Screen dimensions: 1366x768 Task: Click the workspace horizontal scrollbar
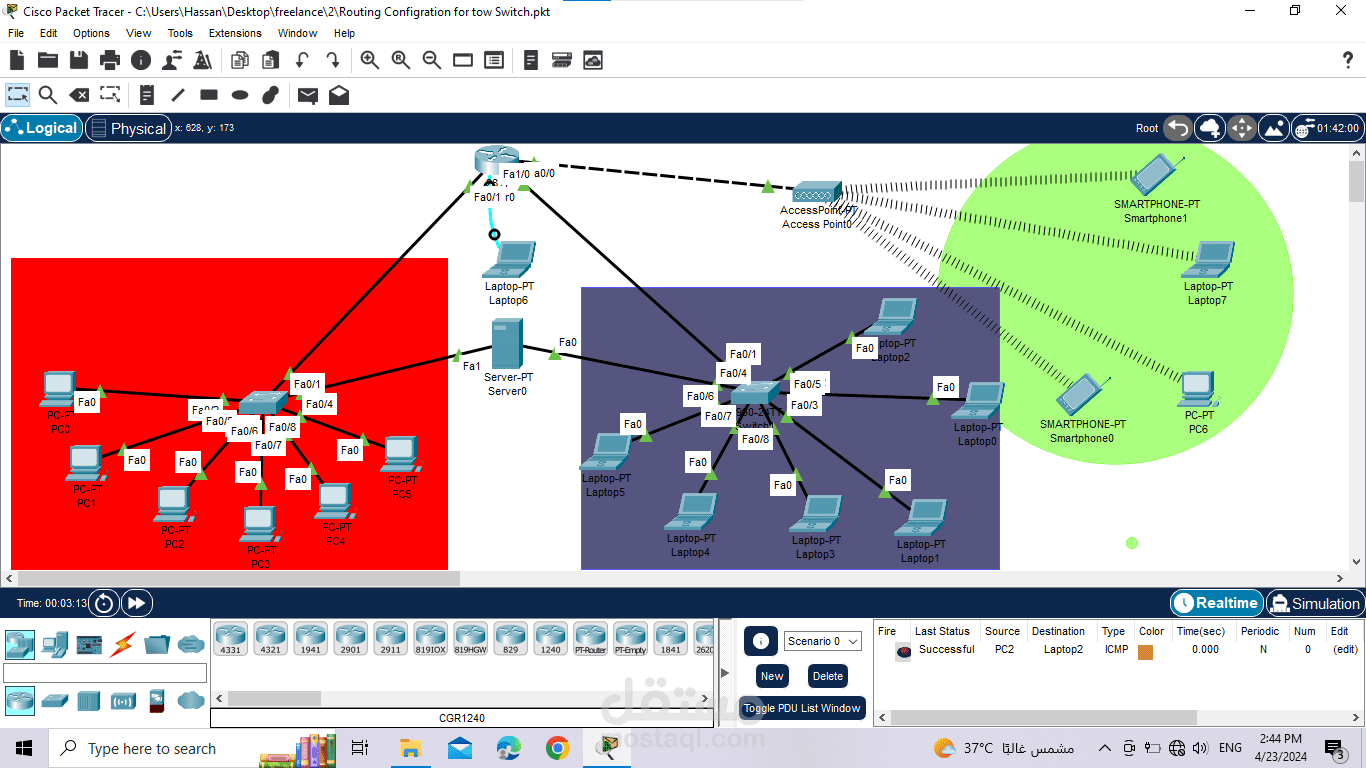click(239, 578)
